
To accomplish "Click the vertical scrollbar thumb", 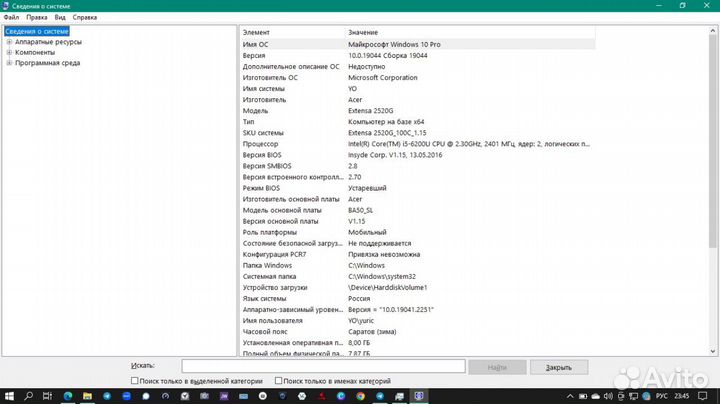I will [x=713, y=142].
